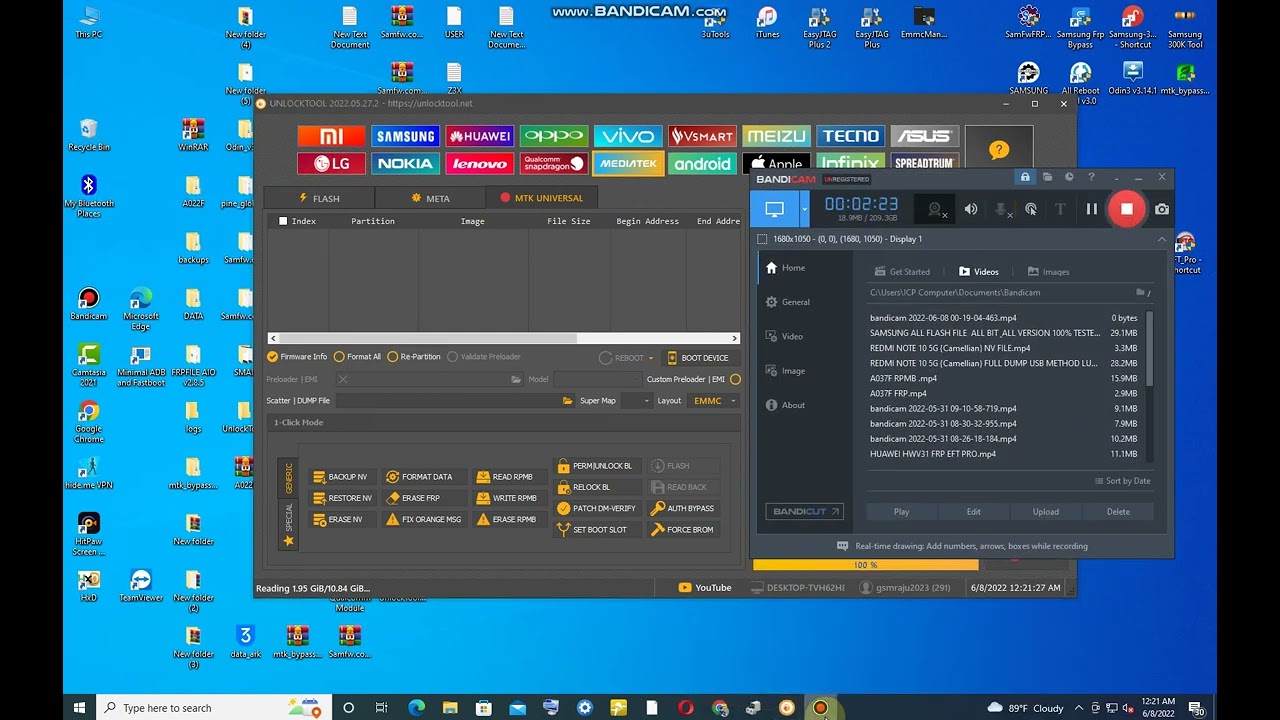Toggle Bandicam webcam overlay icon
This screenshot has width=1280, height=720.
point(935,209)
